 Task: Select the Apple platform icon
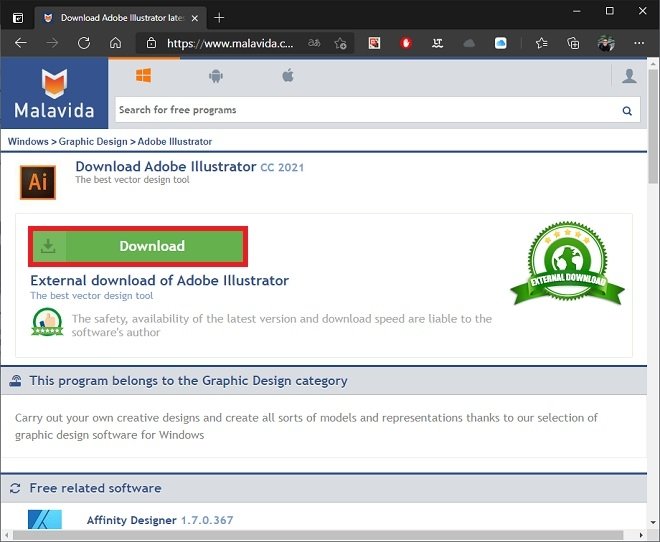288,76
